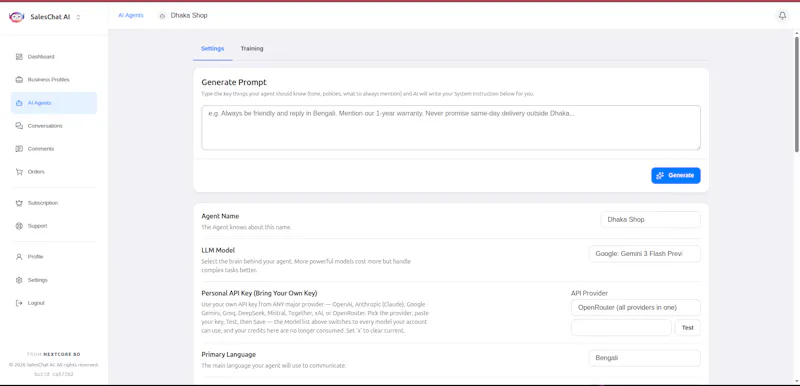Open the Primary Language dropdown

pos(644,358)
